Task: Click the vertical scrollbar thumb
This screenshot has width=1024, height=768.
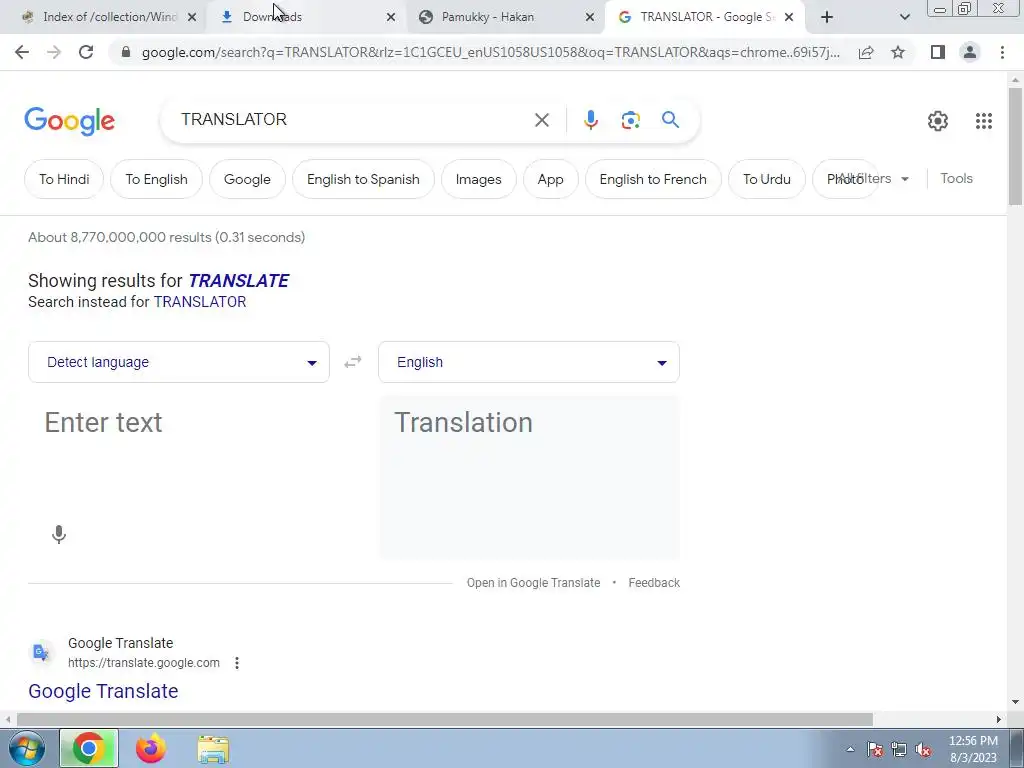Action: click(1014, 145)
